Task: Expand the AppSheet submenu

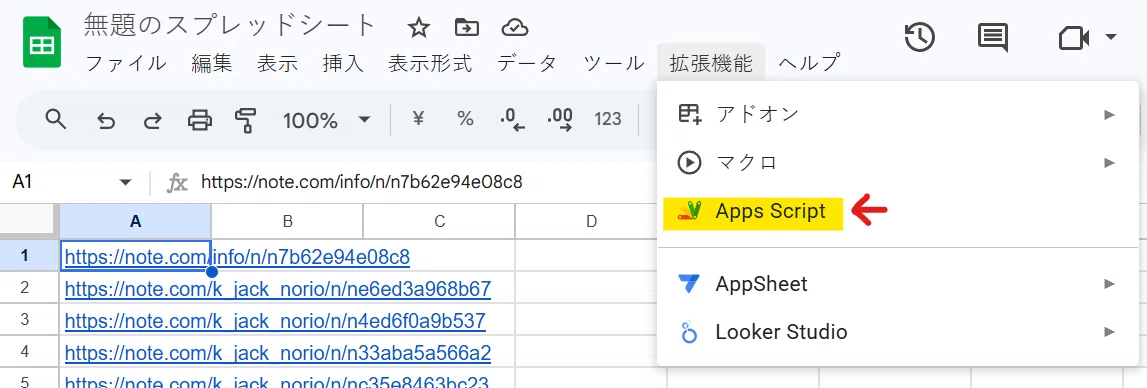Action: 898,283
